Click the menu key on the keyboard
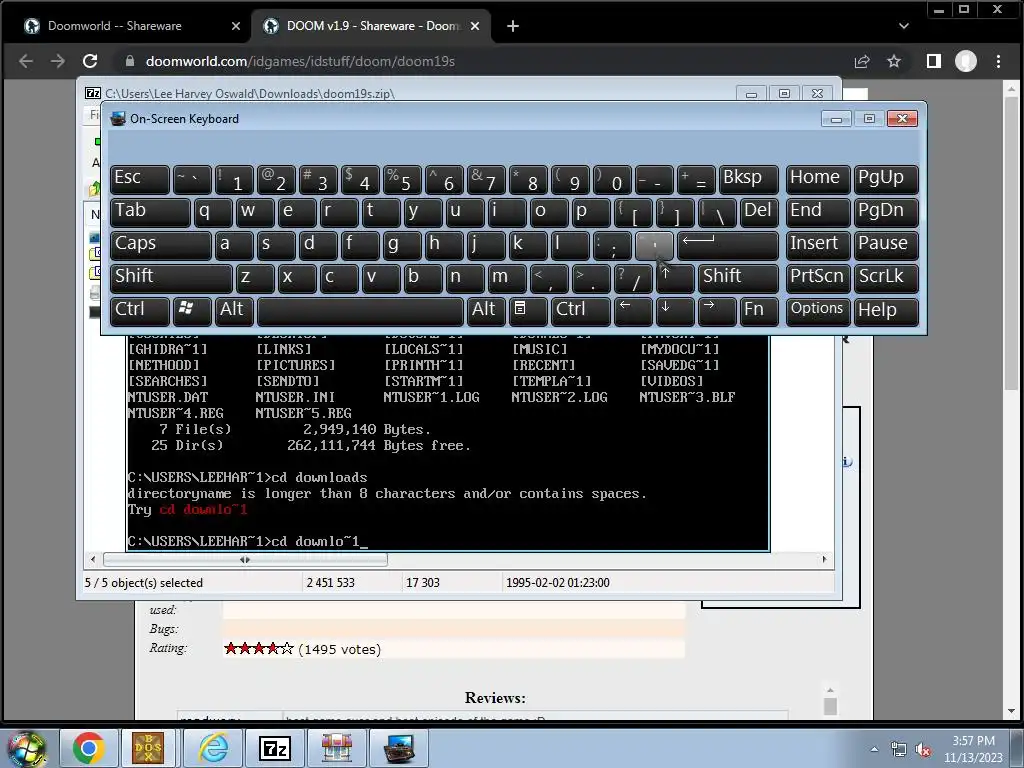Viewport: 1024px width, 768px height. point(528,310)
